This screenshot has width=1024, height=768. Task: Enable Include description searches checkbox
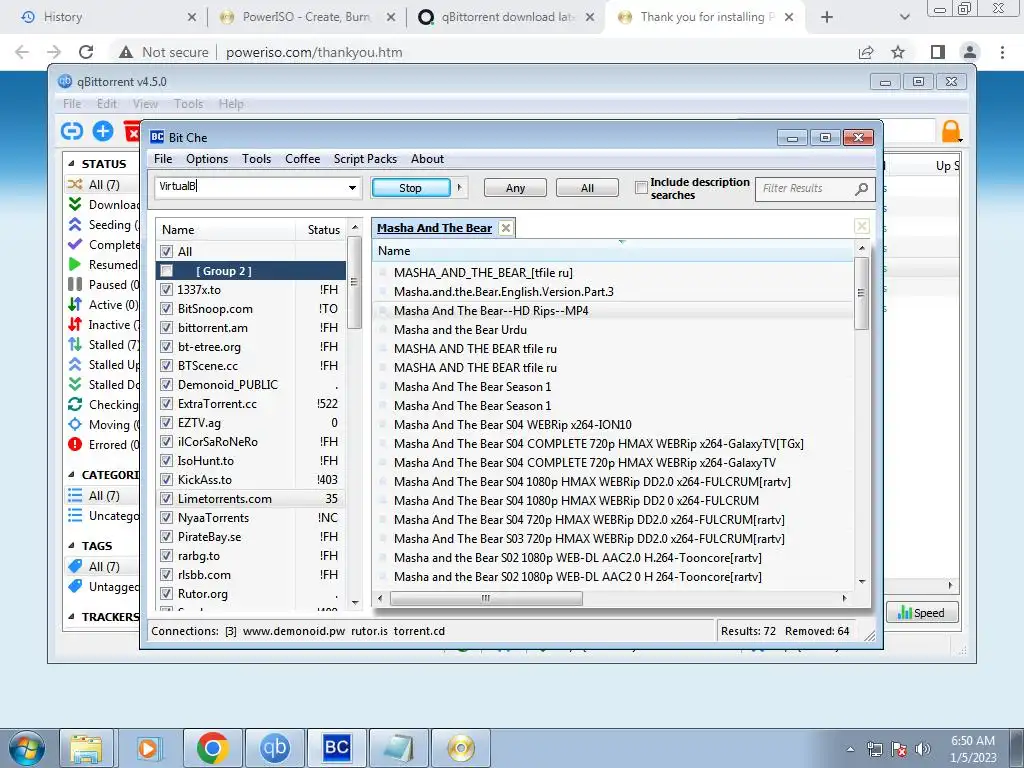(641, 188)
